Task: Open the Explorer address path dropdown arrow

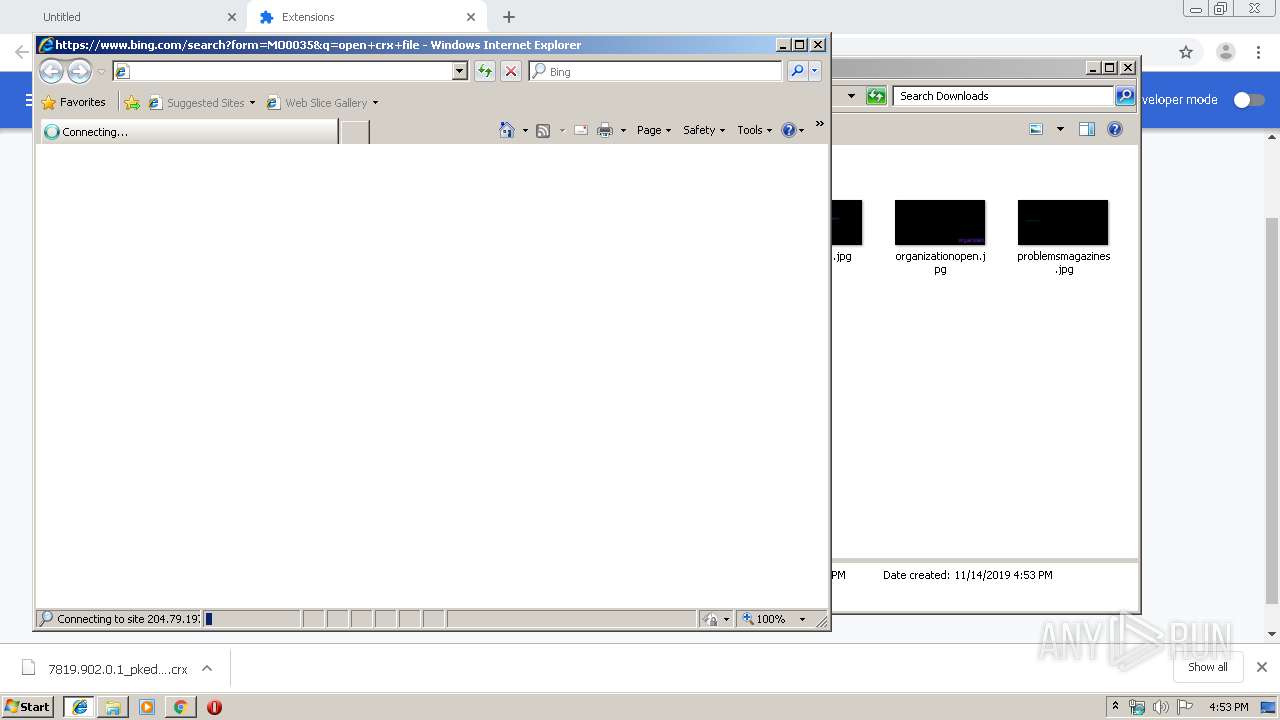Action: 851,96
